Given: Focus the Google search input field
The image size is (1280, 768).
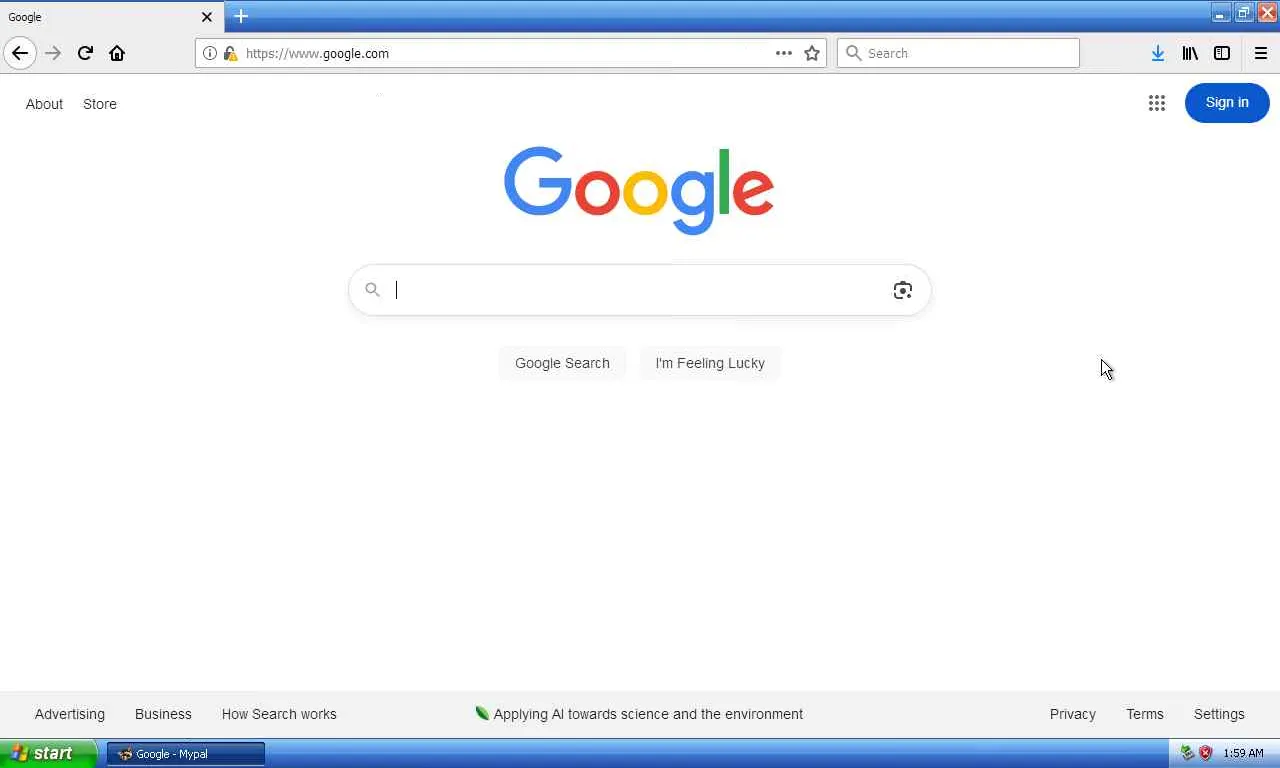Looking at the screenshot, I should (640, 290).
